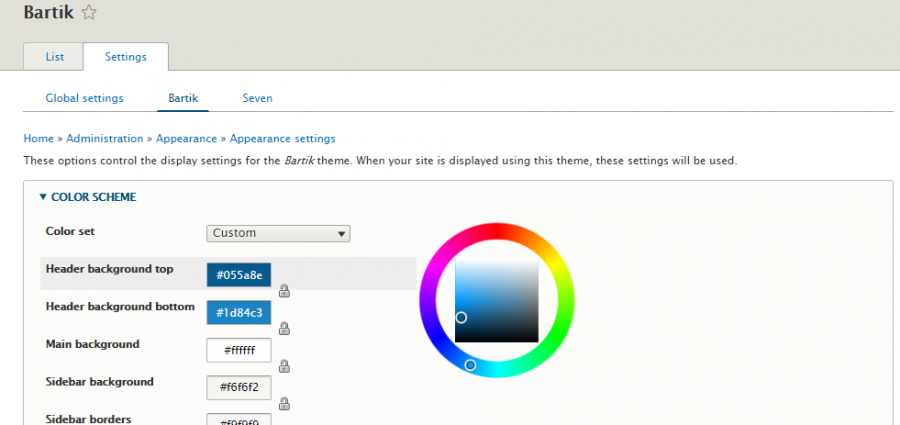Click the hue marker on color wheel
Viewport: 900px width, 425px height.
[470, 365]
